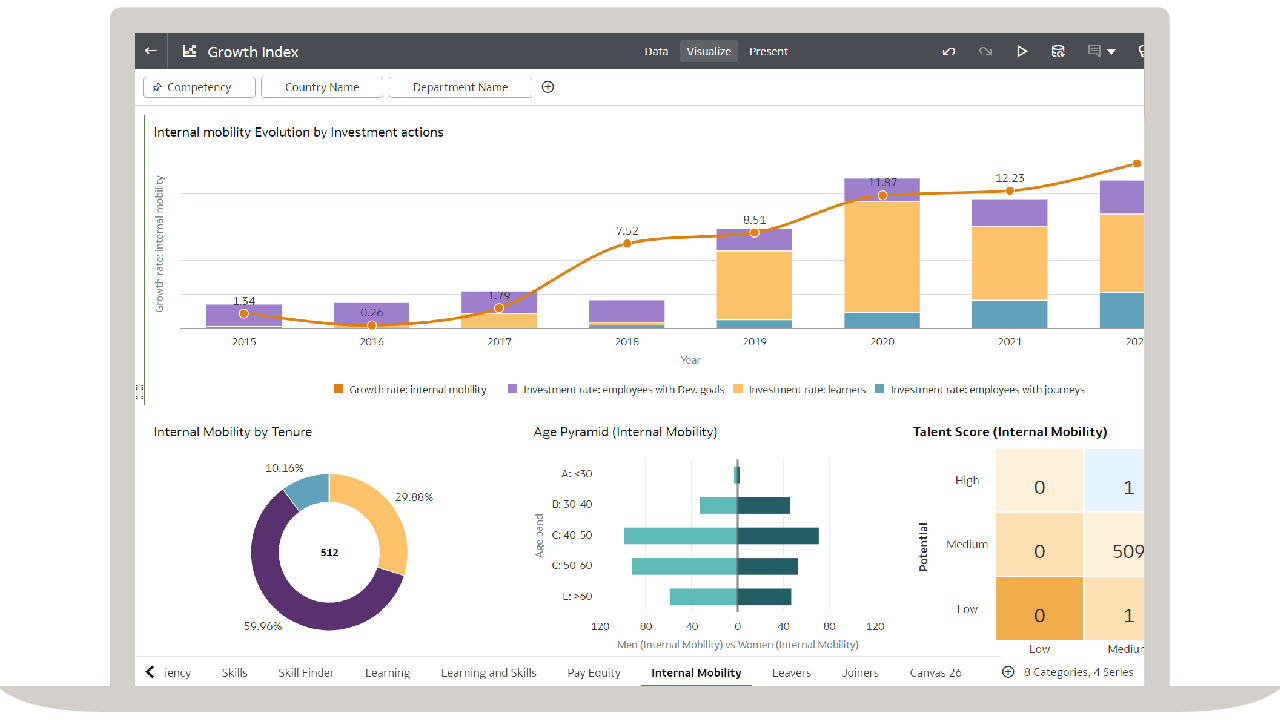Click the refresh data icon
1280x720 pixels.
1057,51
